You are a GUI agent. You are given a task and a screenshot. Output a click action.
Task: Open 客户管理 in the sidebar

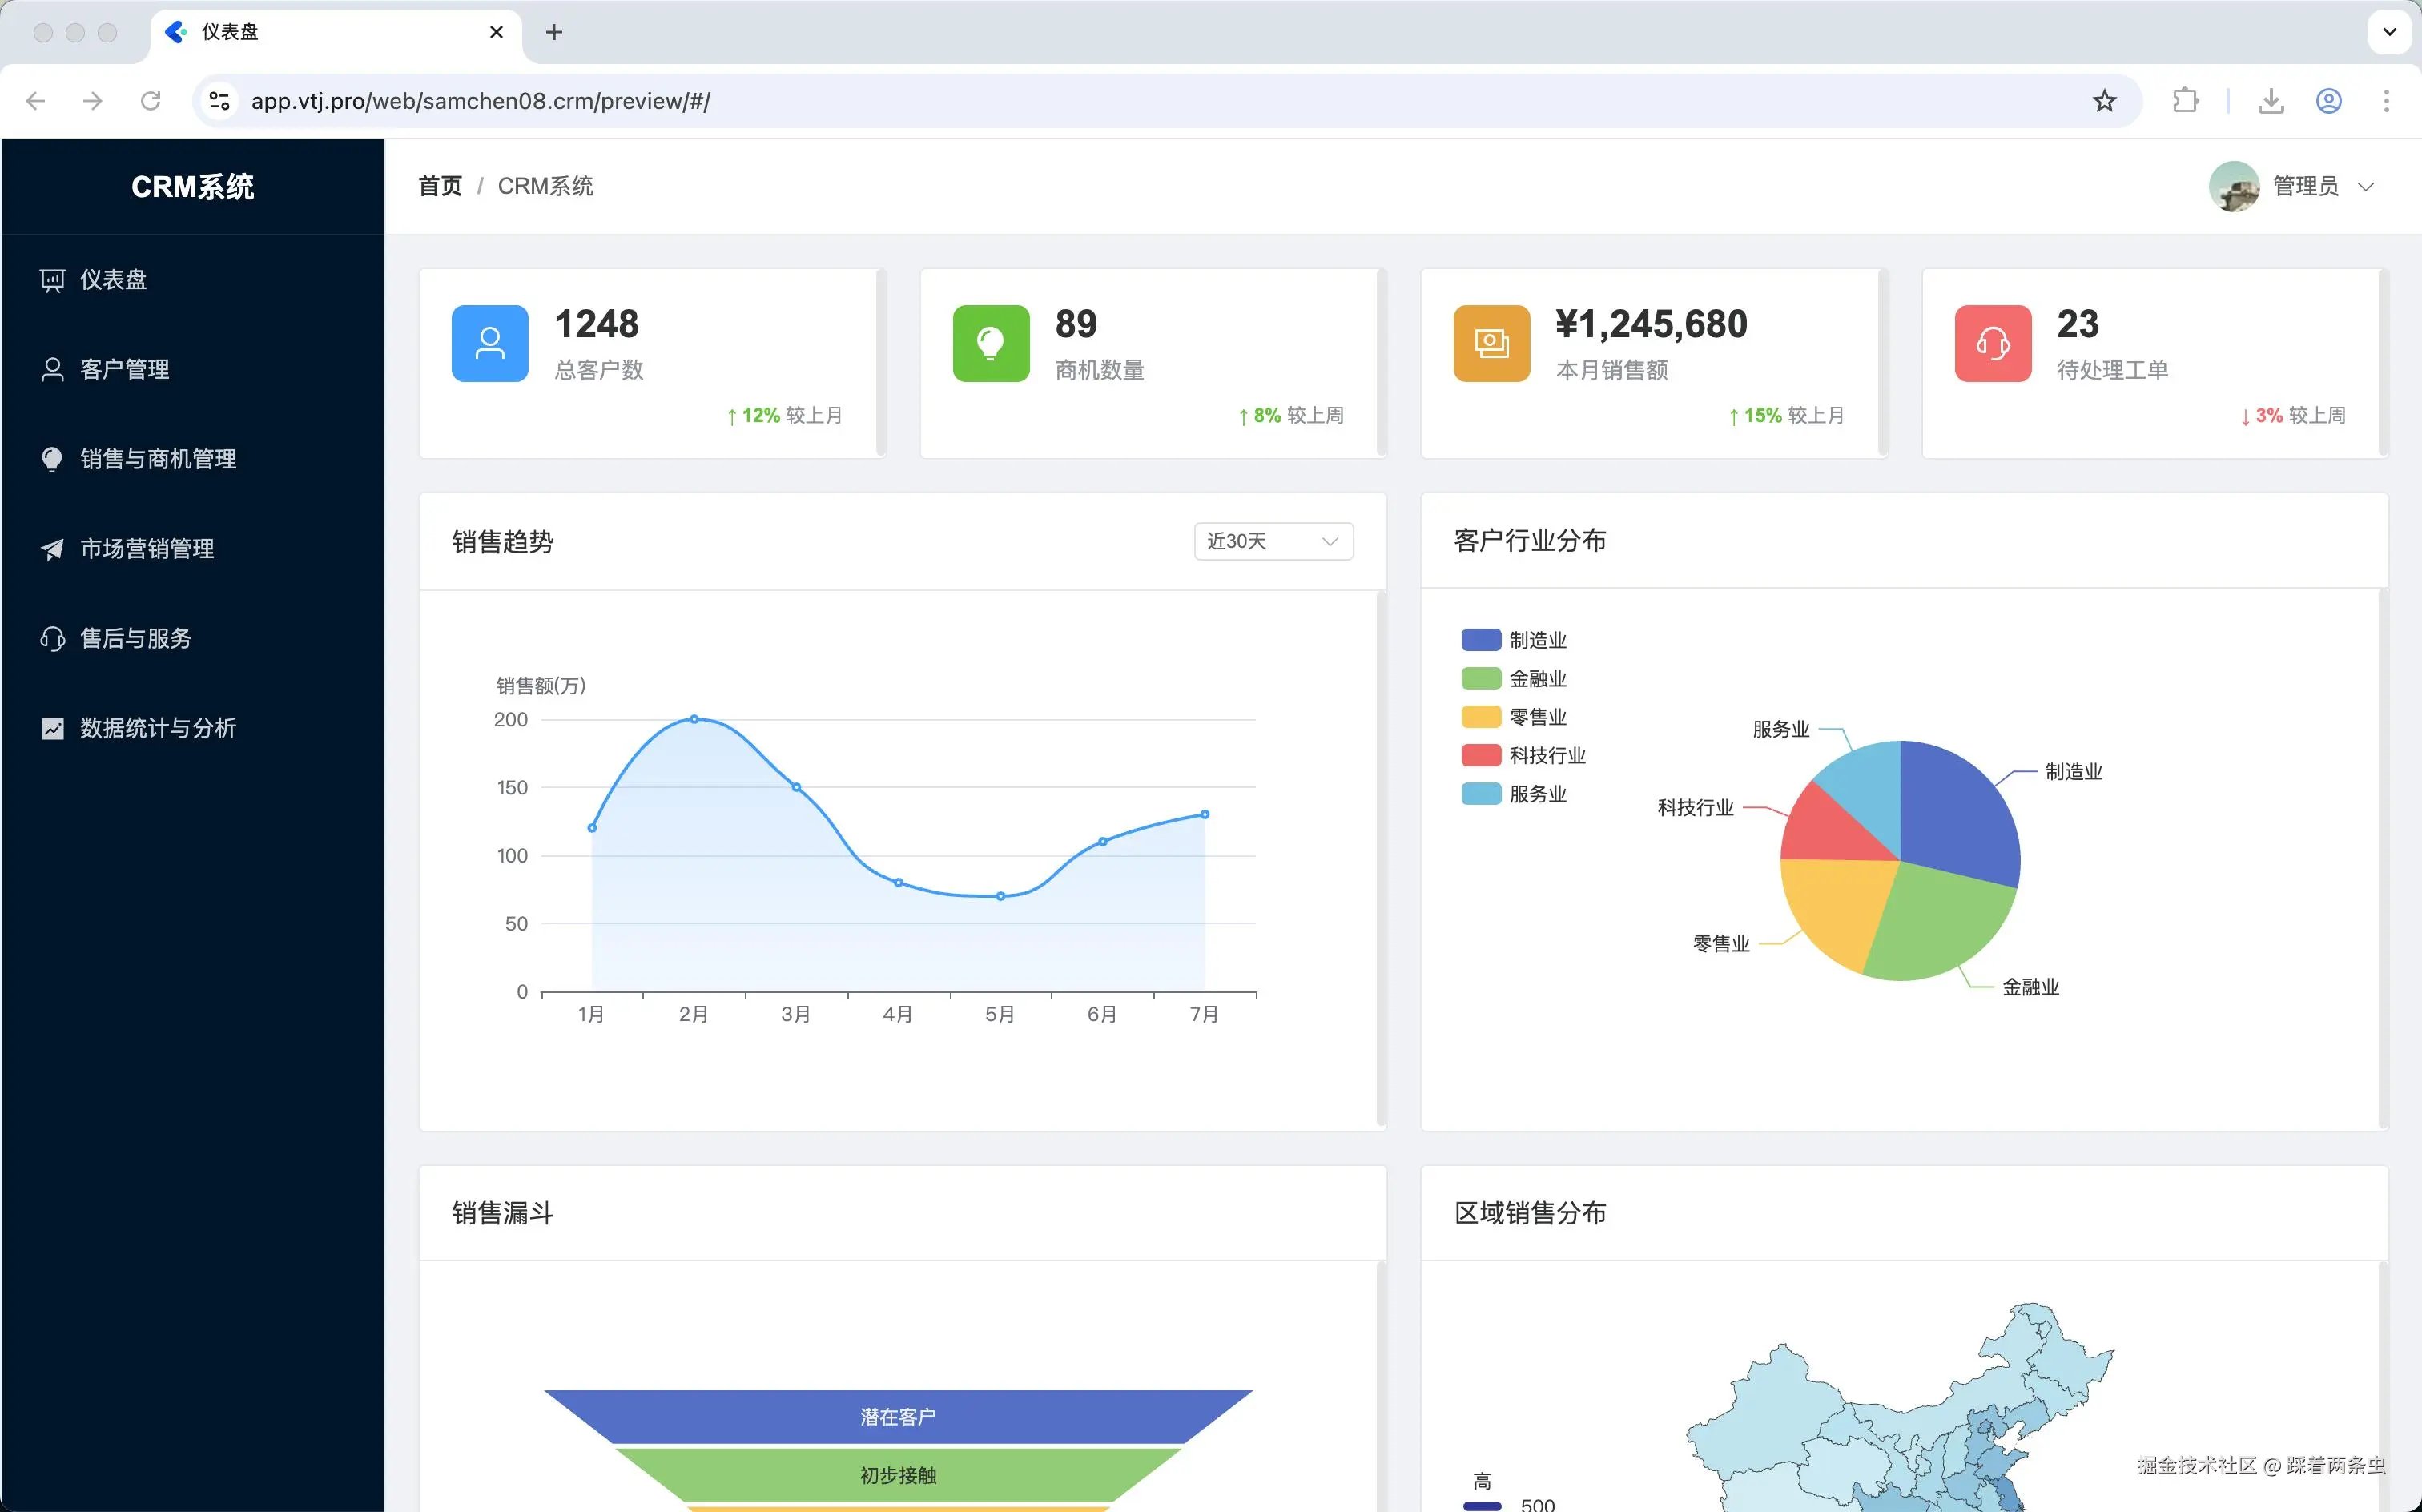tap(124, 369)
